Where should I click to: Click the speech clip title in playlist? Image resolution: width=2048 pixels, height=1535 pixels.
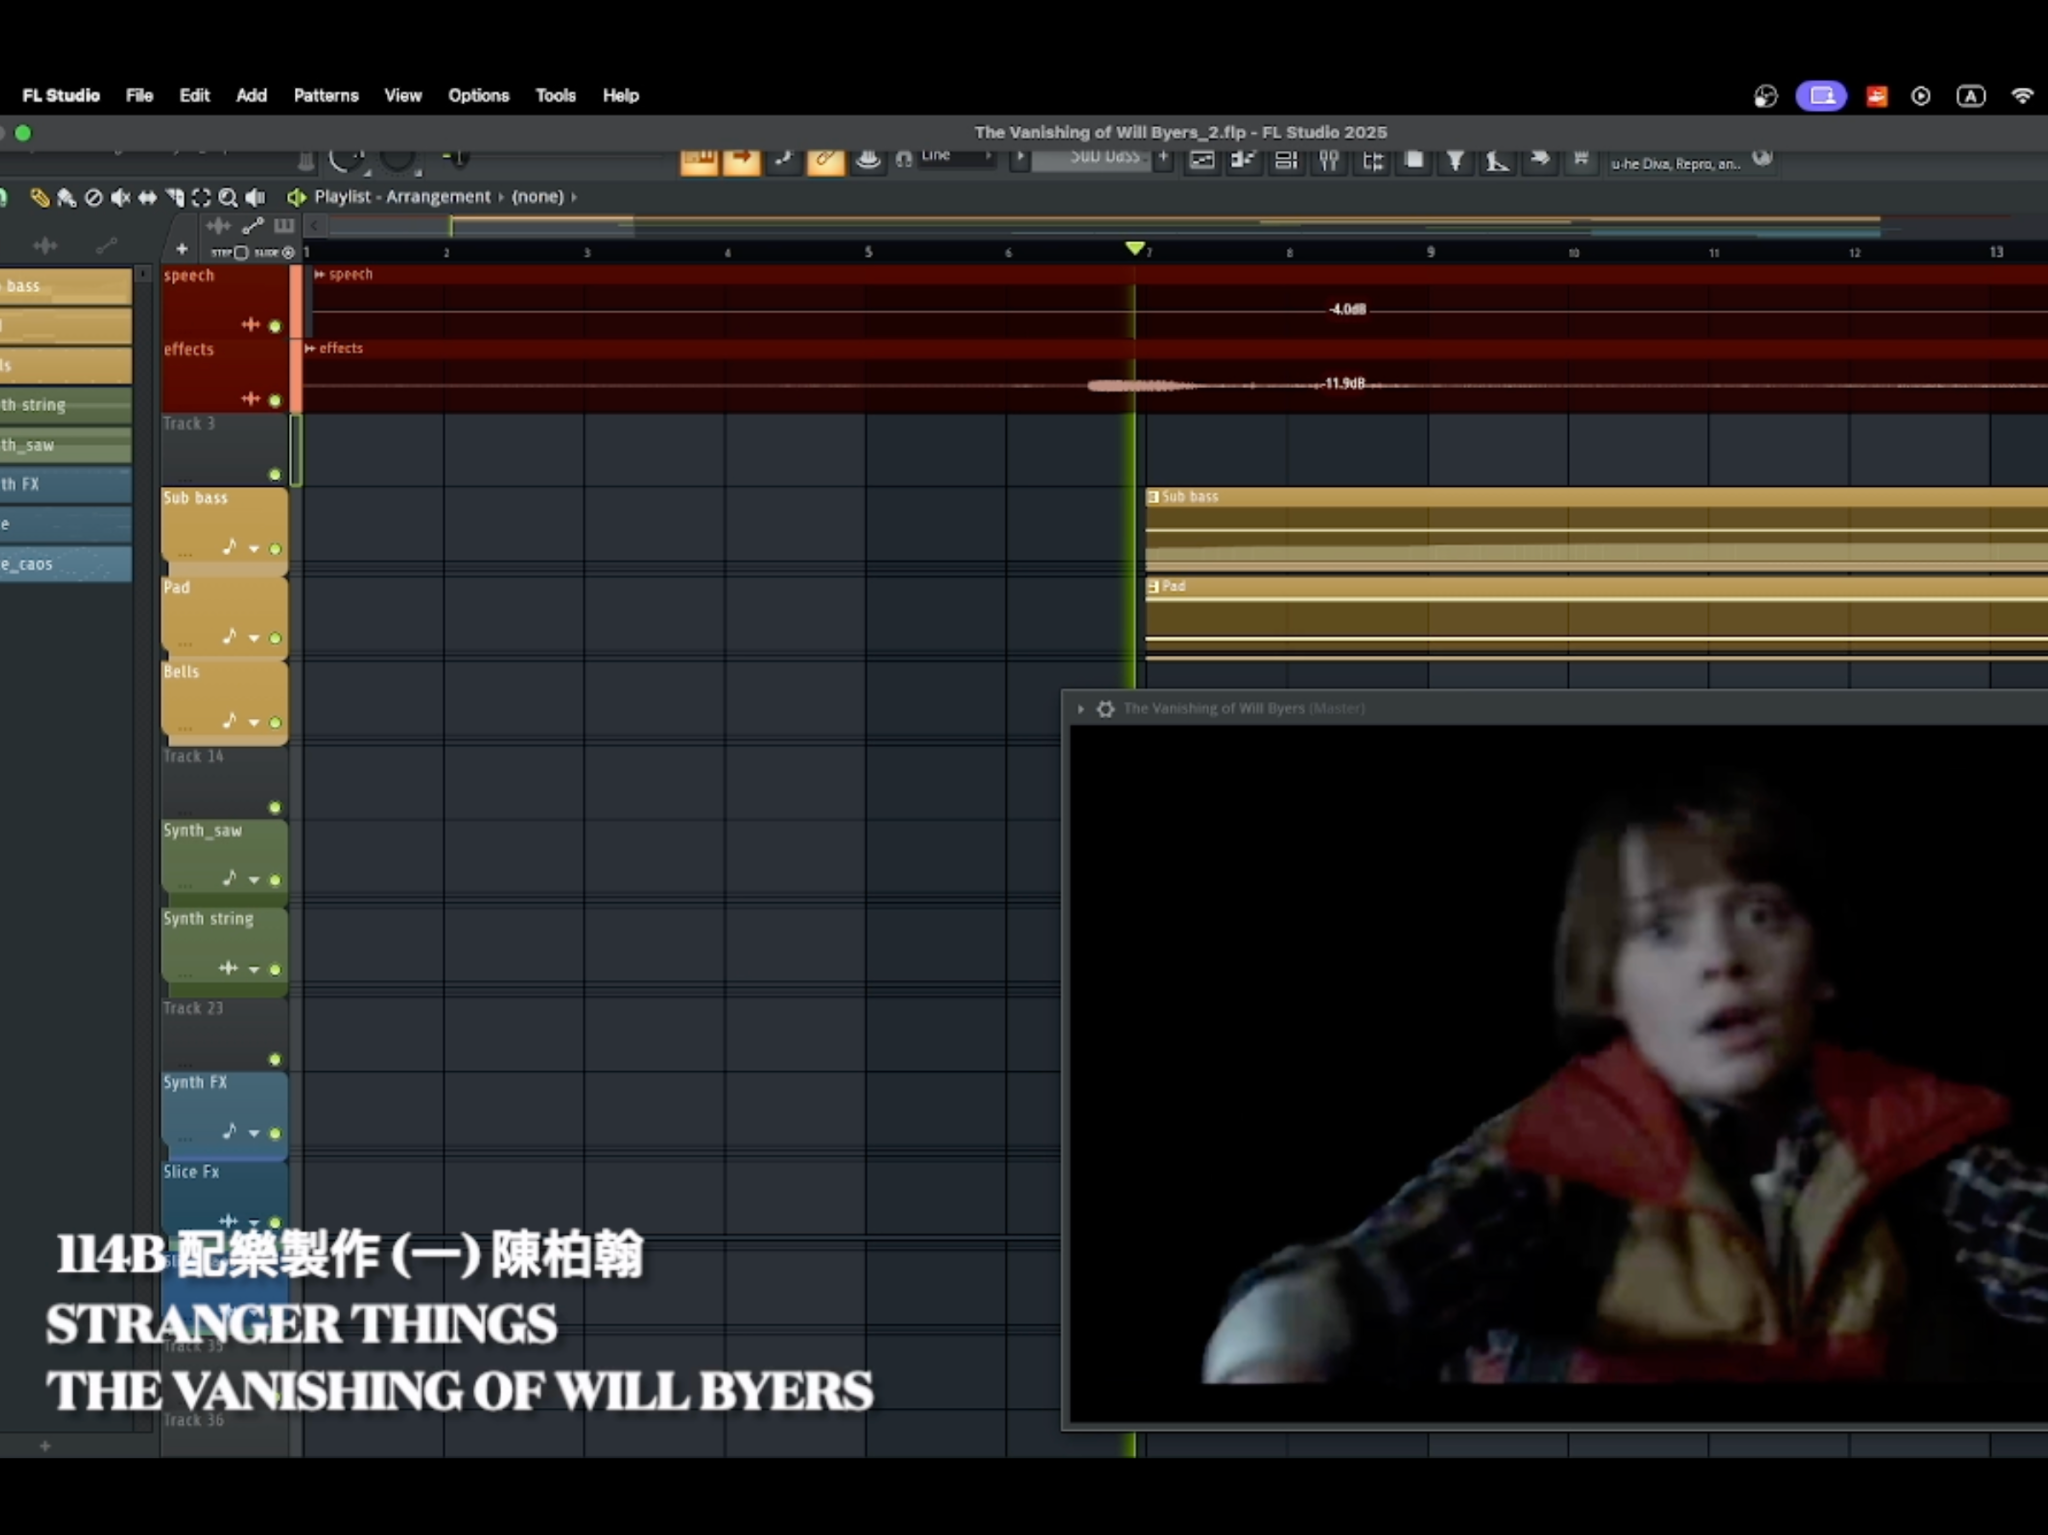[x=350, y=274]
